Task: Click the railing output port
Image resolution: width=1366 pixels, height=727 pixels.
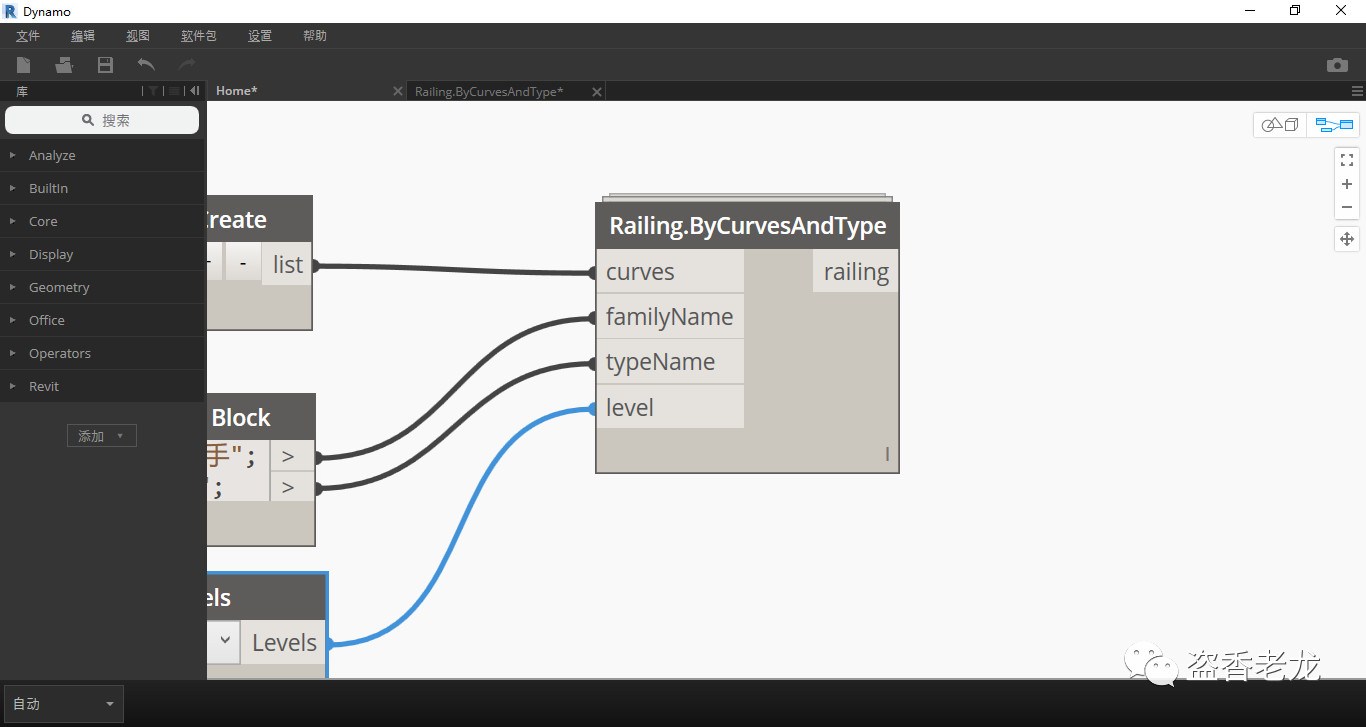Action: pyautogui.click(x=855, y=271)
